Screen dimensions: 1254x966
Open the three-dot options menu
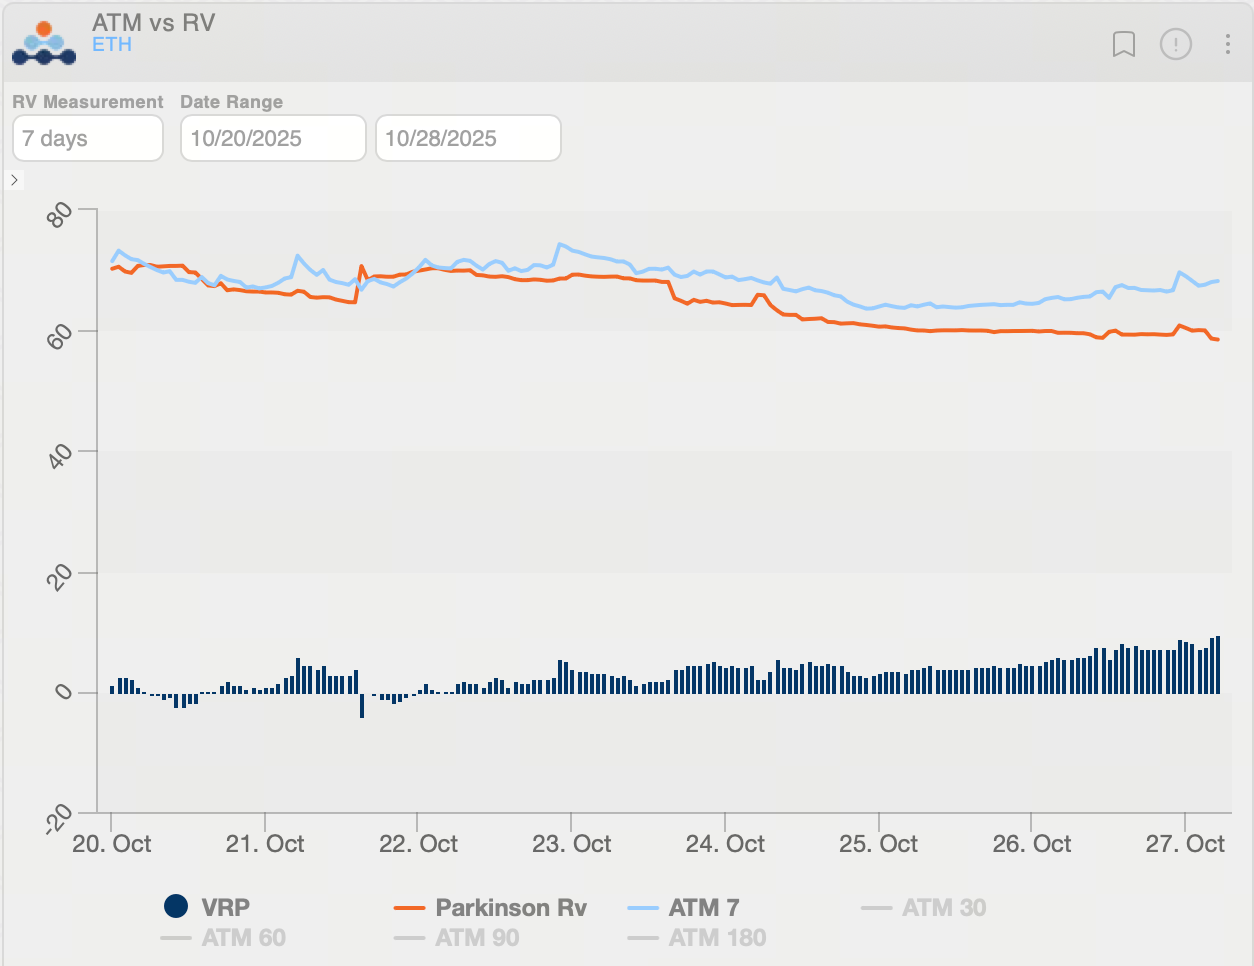click(1227, 44)
